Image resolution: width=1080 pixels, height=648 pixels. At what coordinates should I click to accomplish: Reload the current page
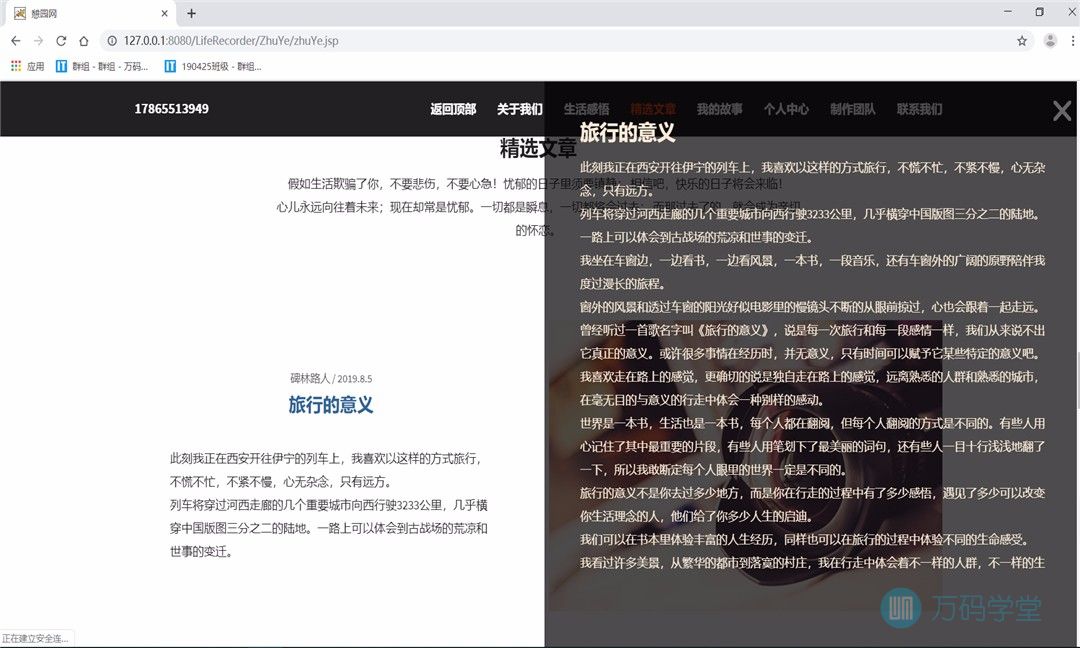click(61, 41)
